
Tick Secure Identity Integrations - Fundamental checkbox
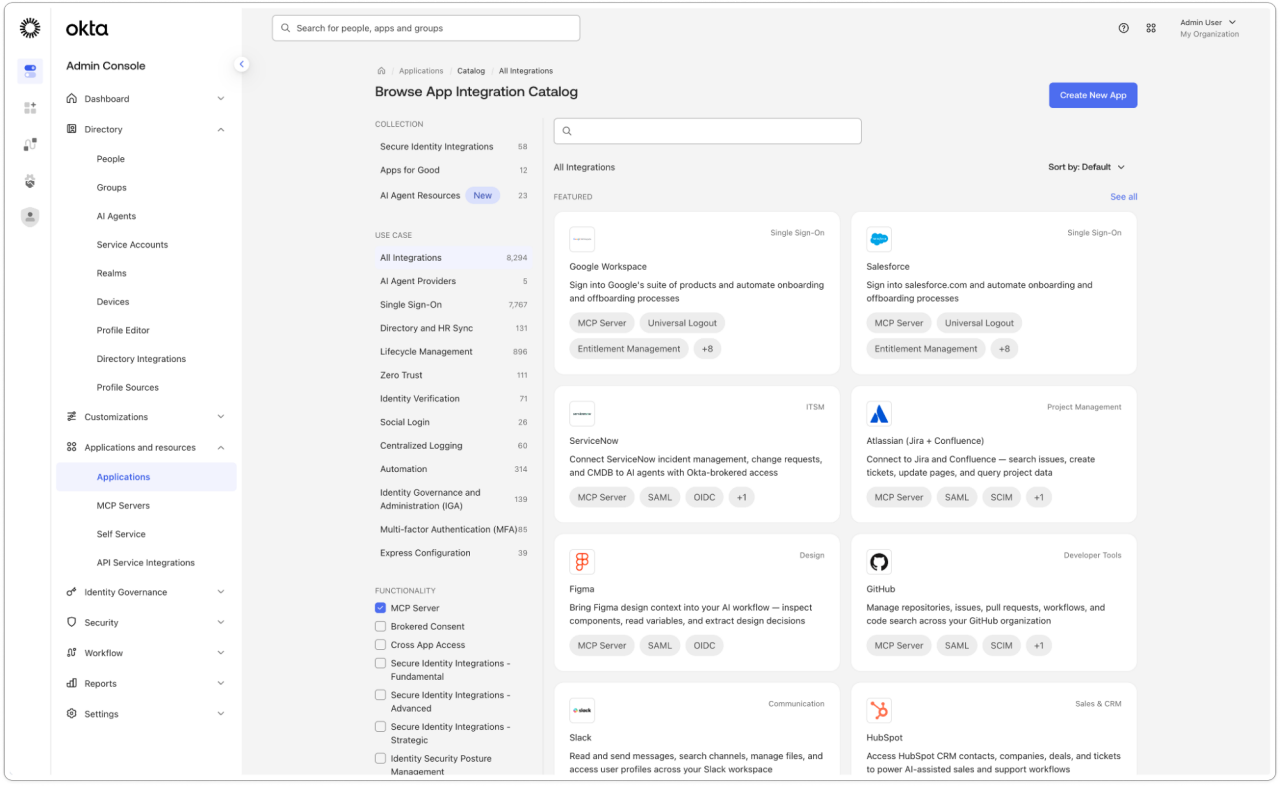click(x=380, y=663)
